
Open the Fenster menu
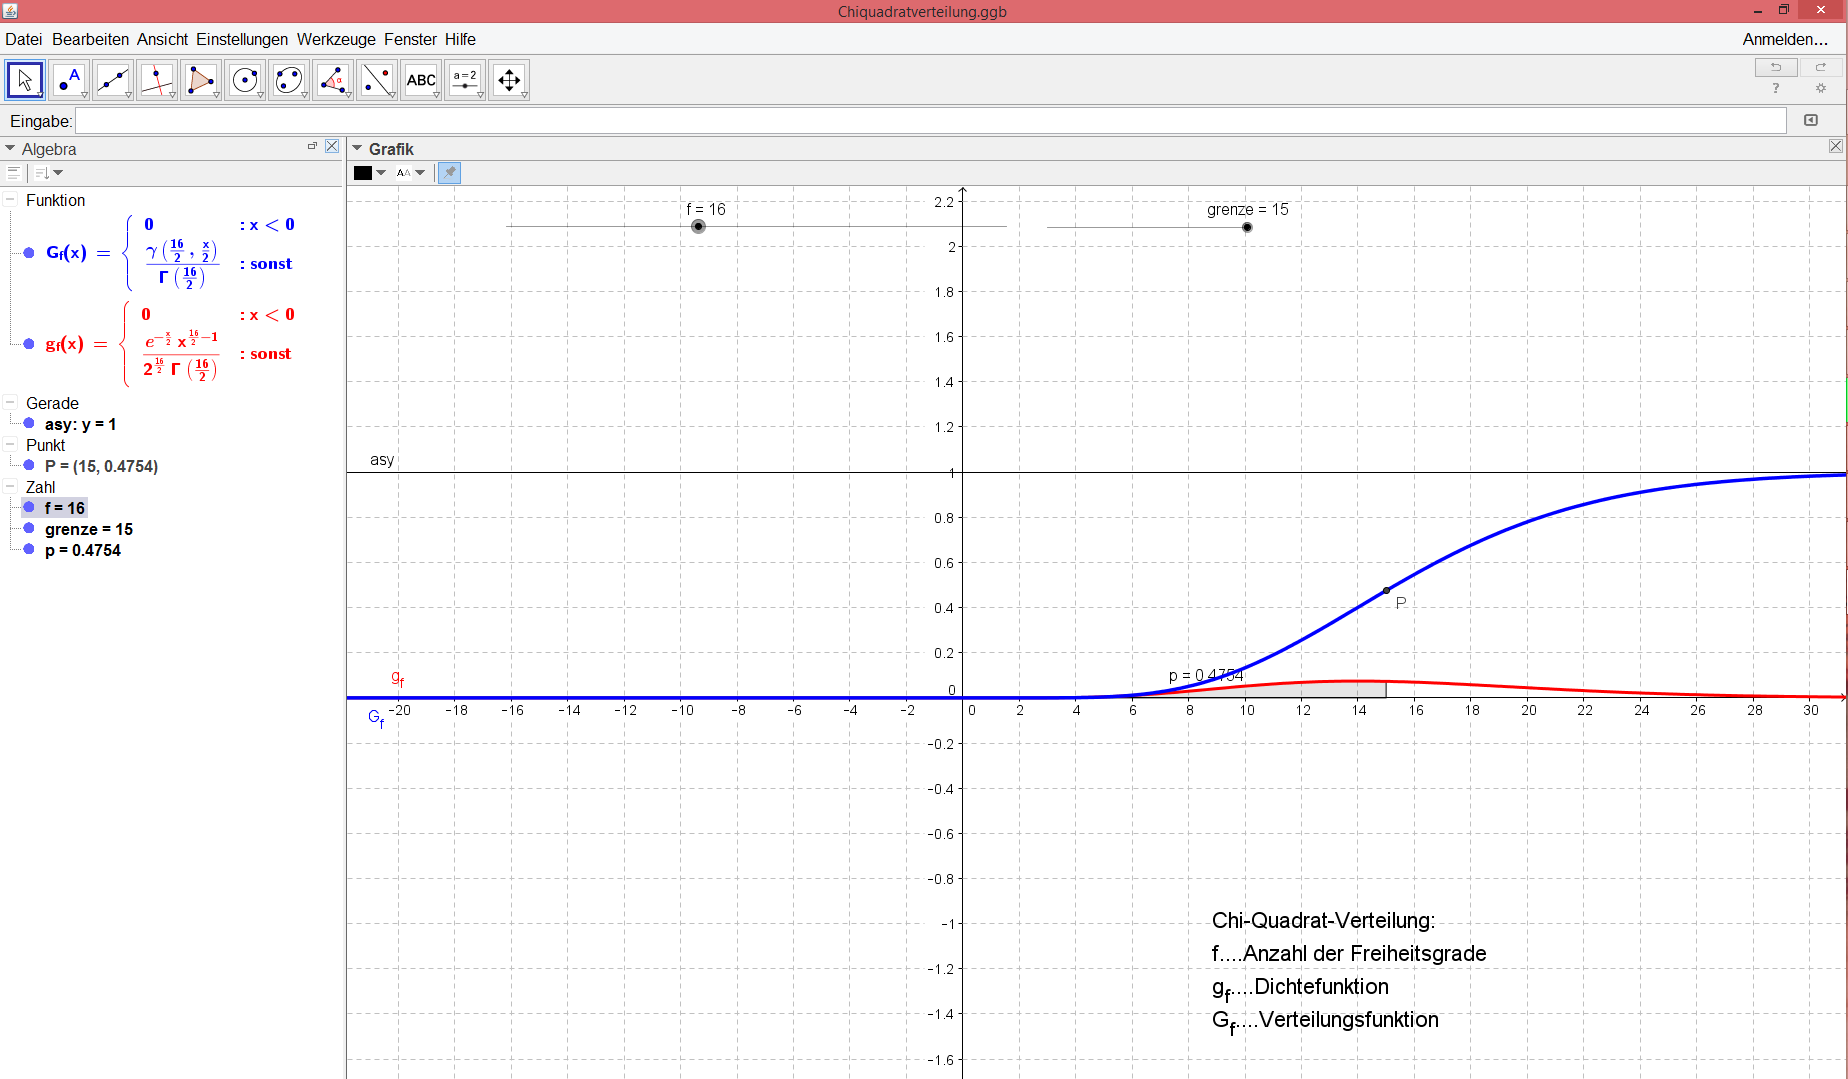pos(410,39)
